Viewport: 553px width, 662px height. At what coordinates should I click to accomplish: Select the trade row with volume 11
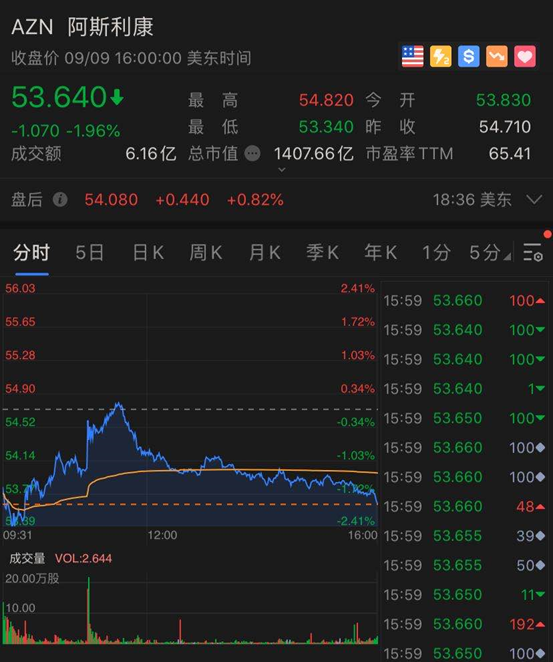(464, 594)
